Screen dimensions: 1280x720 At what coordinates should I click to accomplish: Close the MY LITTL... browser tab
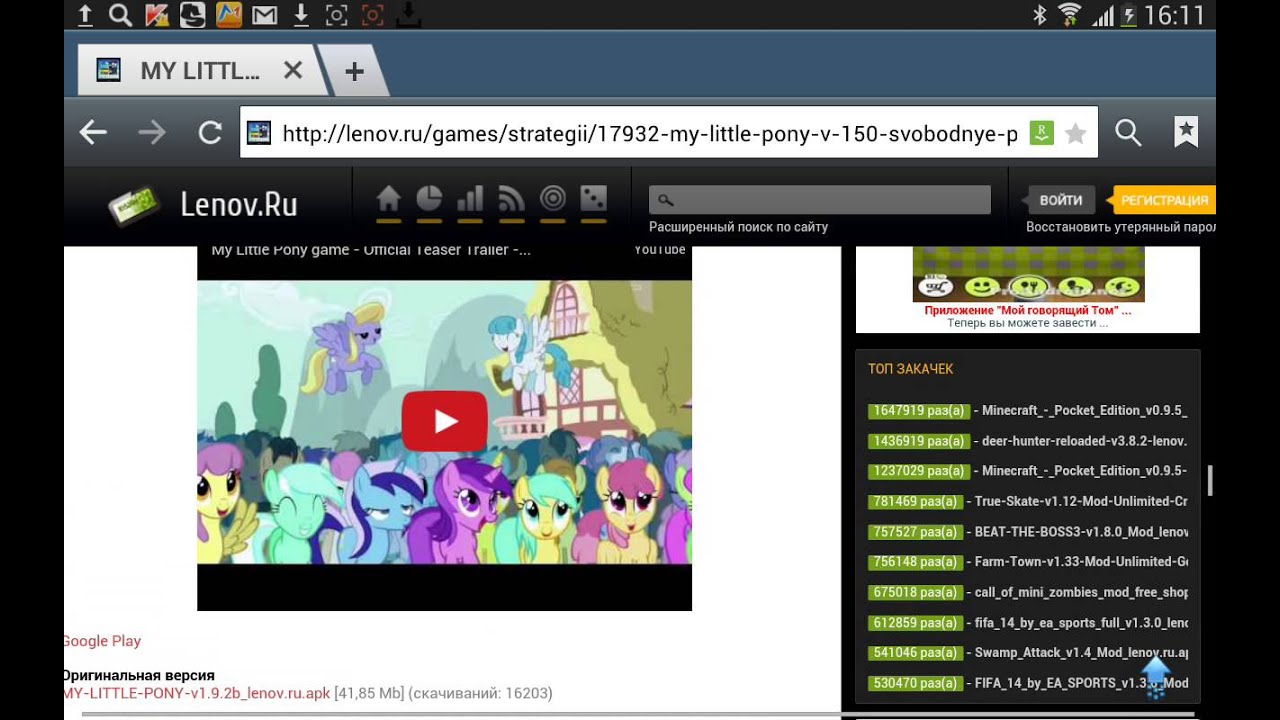(x=292, y=71)
